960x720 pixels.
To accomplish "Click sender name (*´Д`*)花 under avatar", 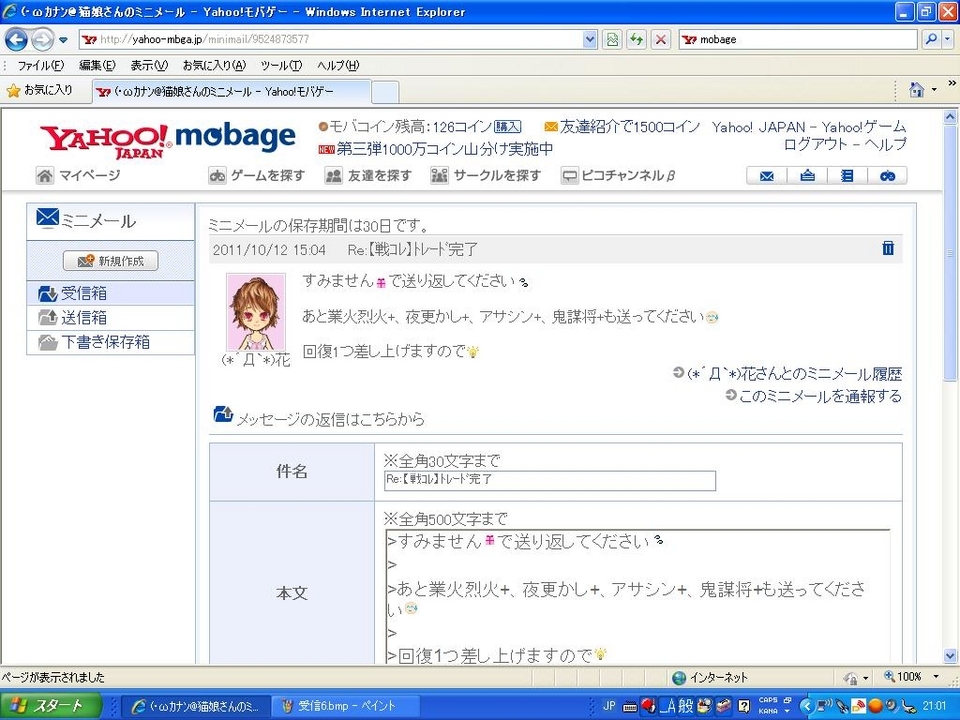I will point(256,360).
